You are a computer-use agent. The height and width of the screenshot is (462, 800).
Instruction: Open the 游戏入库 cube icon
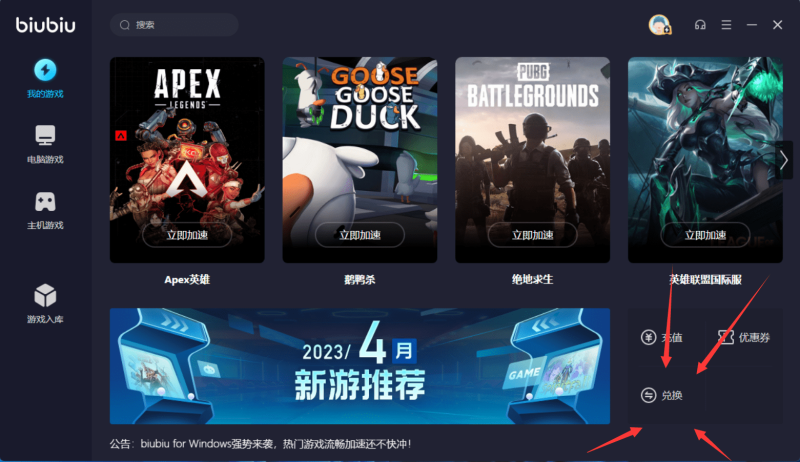[x=45, y=295]
